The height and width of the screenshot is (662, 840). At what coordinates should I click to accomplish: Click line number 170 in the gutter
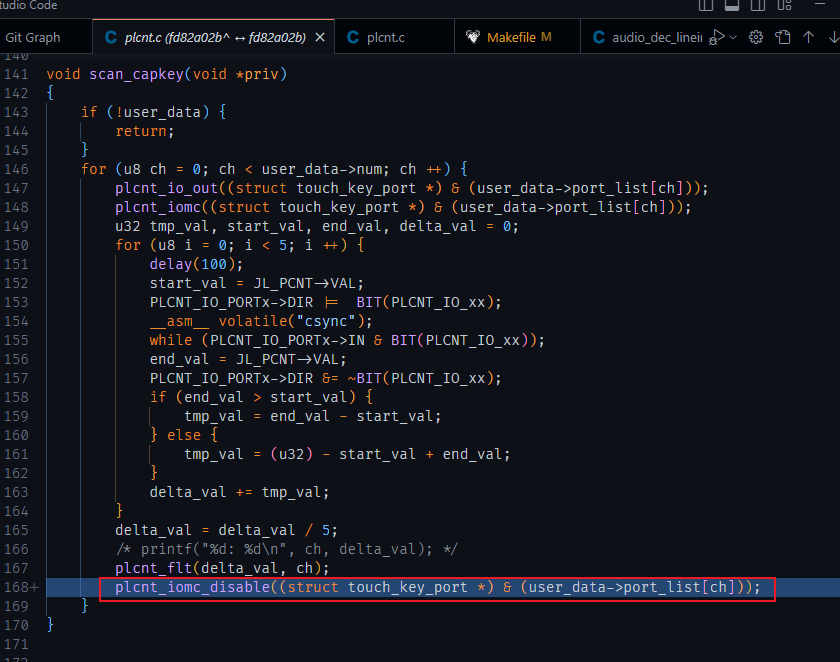coord(16,626)
